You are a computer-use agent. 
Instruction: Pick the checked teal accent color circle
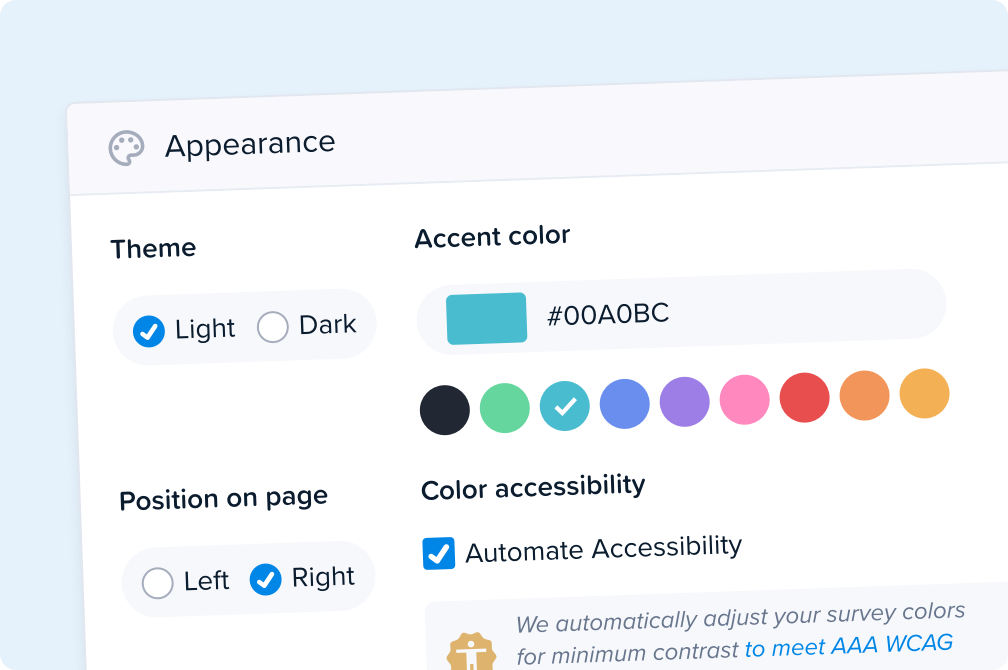(564, 406)
